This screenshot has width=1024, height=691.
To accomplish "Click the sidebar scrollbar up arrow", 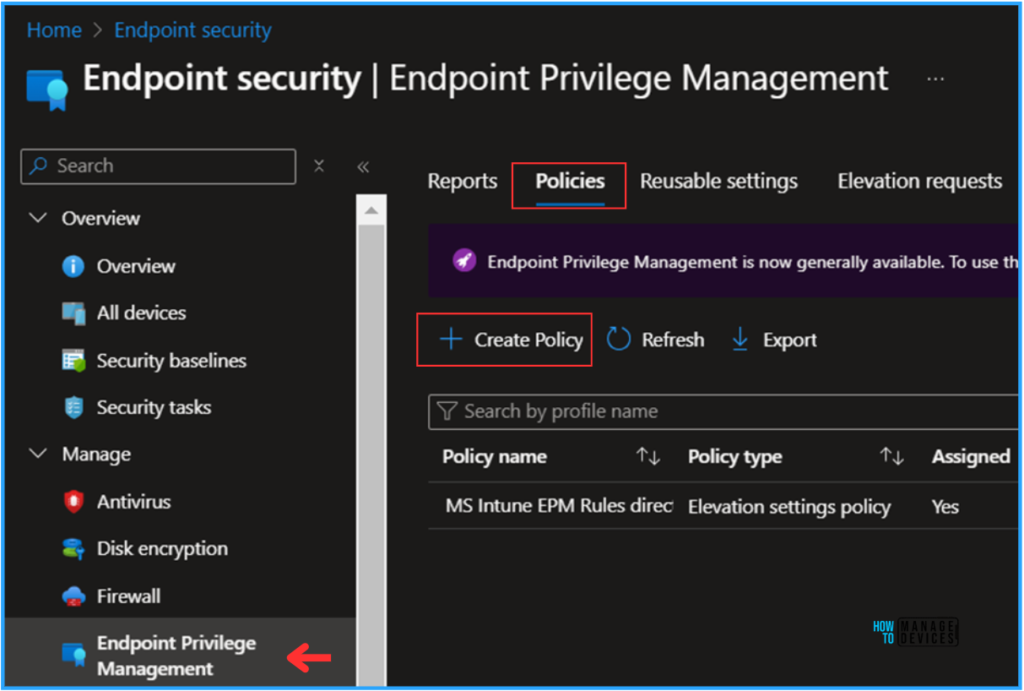I will click(371, 210).
